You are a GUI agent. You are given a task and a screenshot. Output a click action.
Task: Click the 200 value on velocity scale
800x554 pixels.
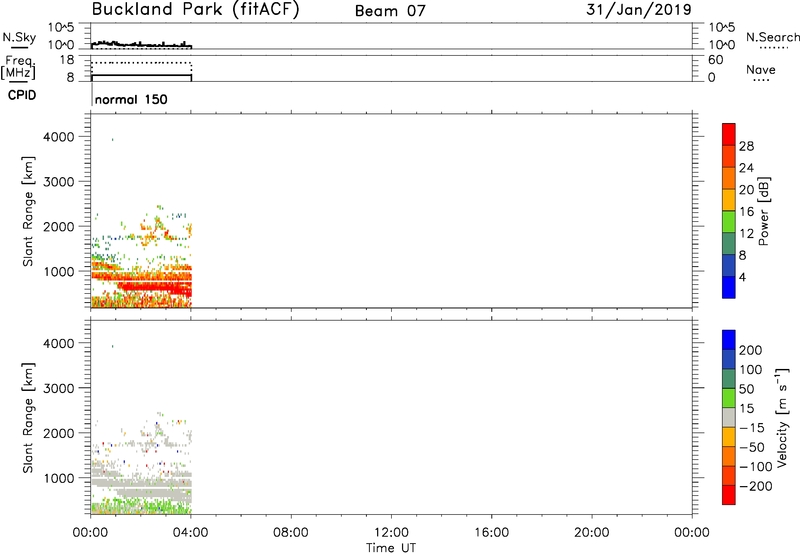click(751, 350)
